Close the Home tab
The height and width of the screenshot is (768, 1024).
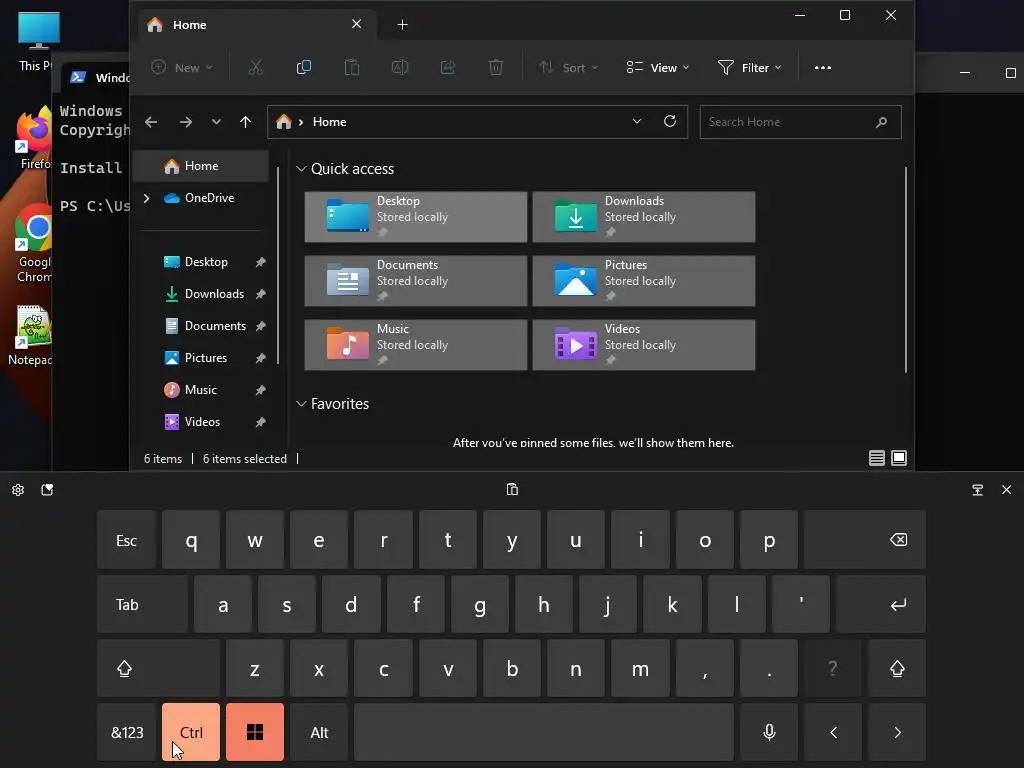click(x=357, y=24)
